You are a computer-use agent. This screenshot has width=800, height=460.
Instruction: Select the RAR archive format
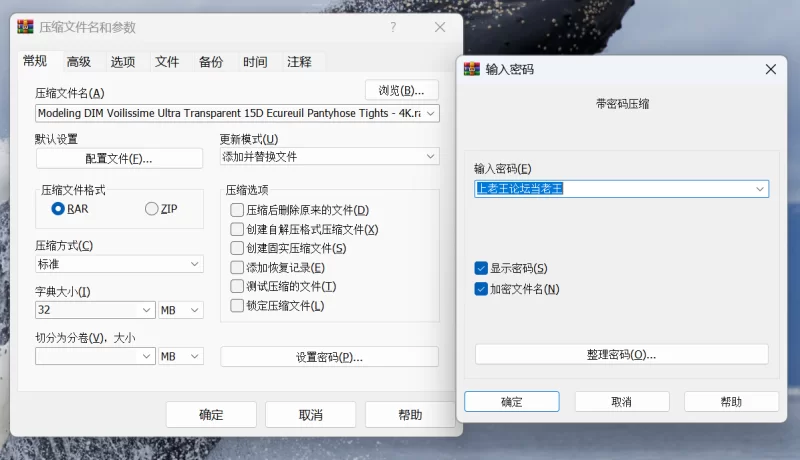click(x=59, y=209)
